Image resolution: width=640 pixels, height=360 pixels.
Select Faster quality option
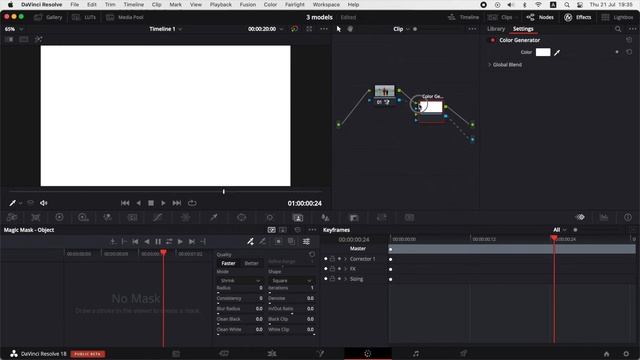(x=228, y=263)
